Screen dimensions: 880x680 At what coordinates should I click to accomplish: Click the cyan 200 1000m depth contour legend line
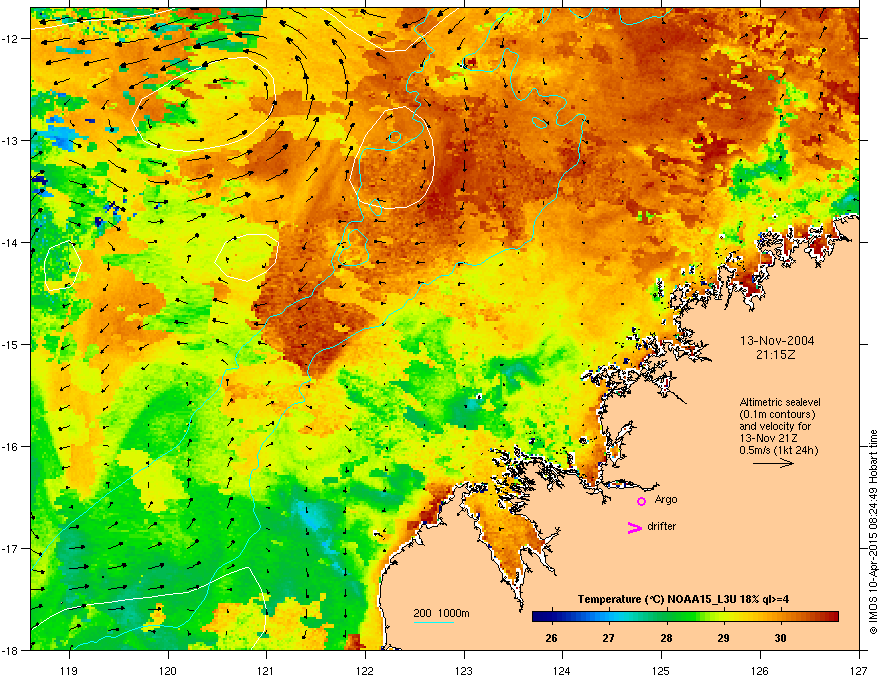tap(433, 622)
